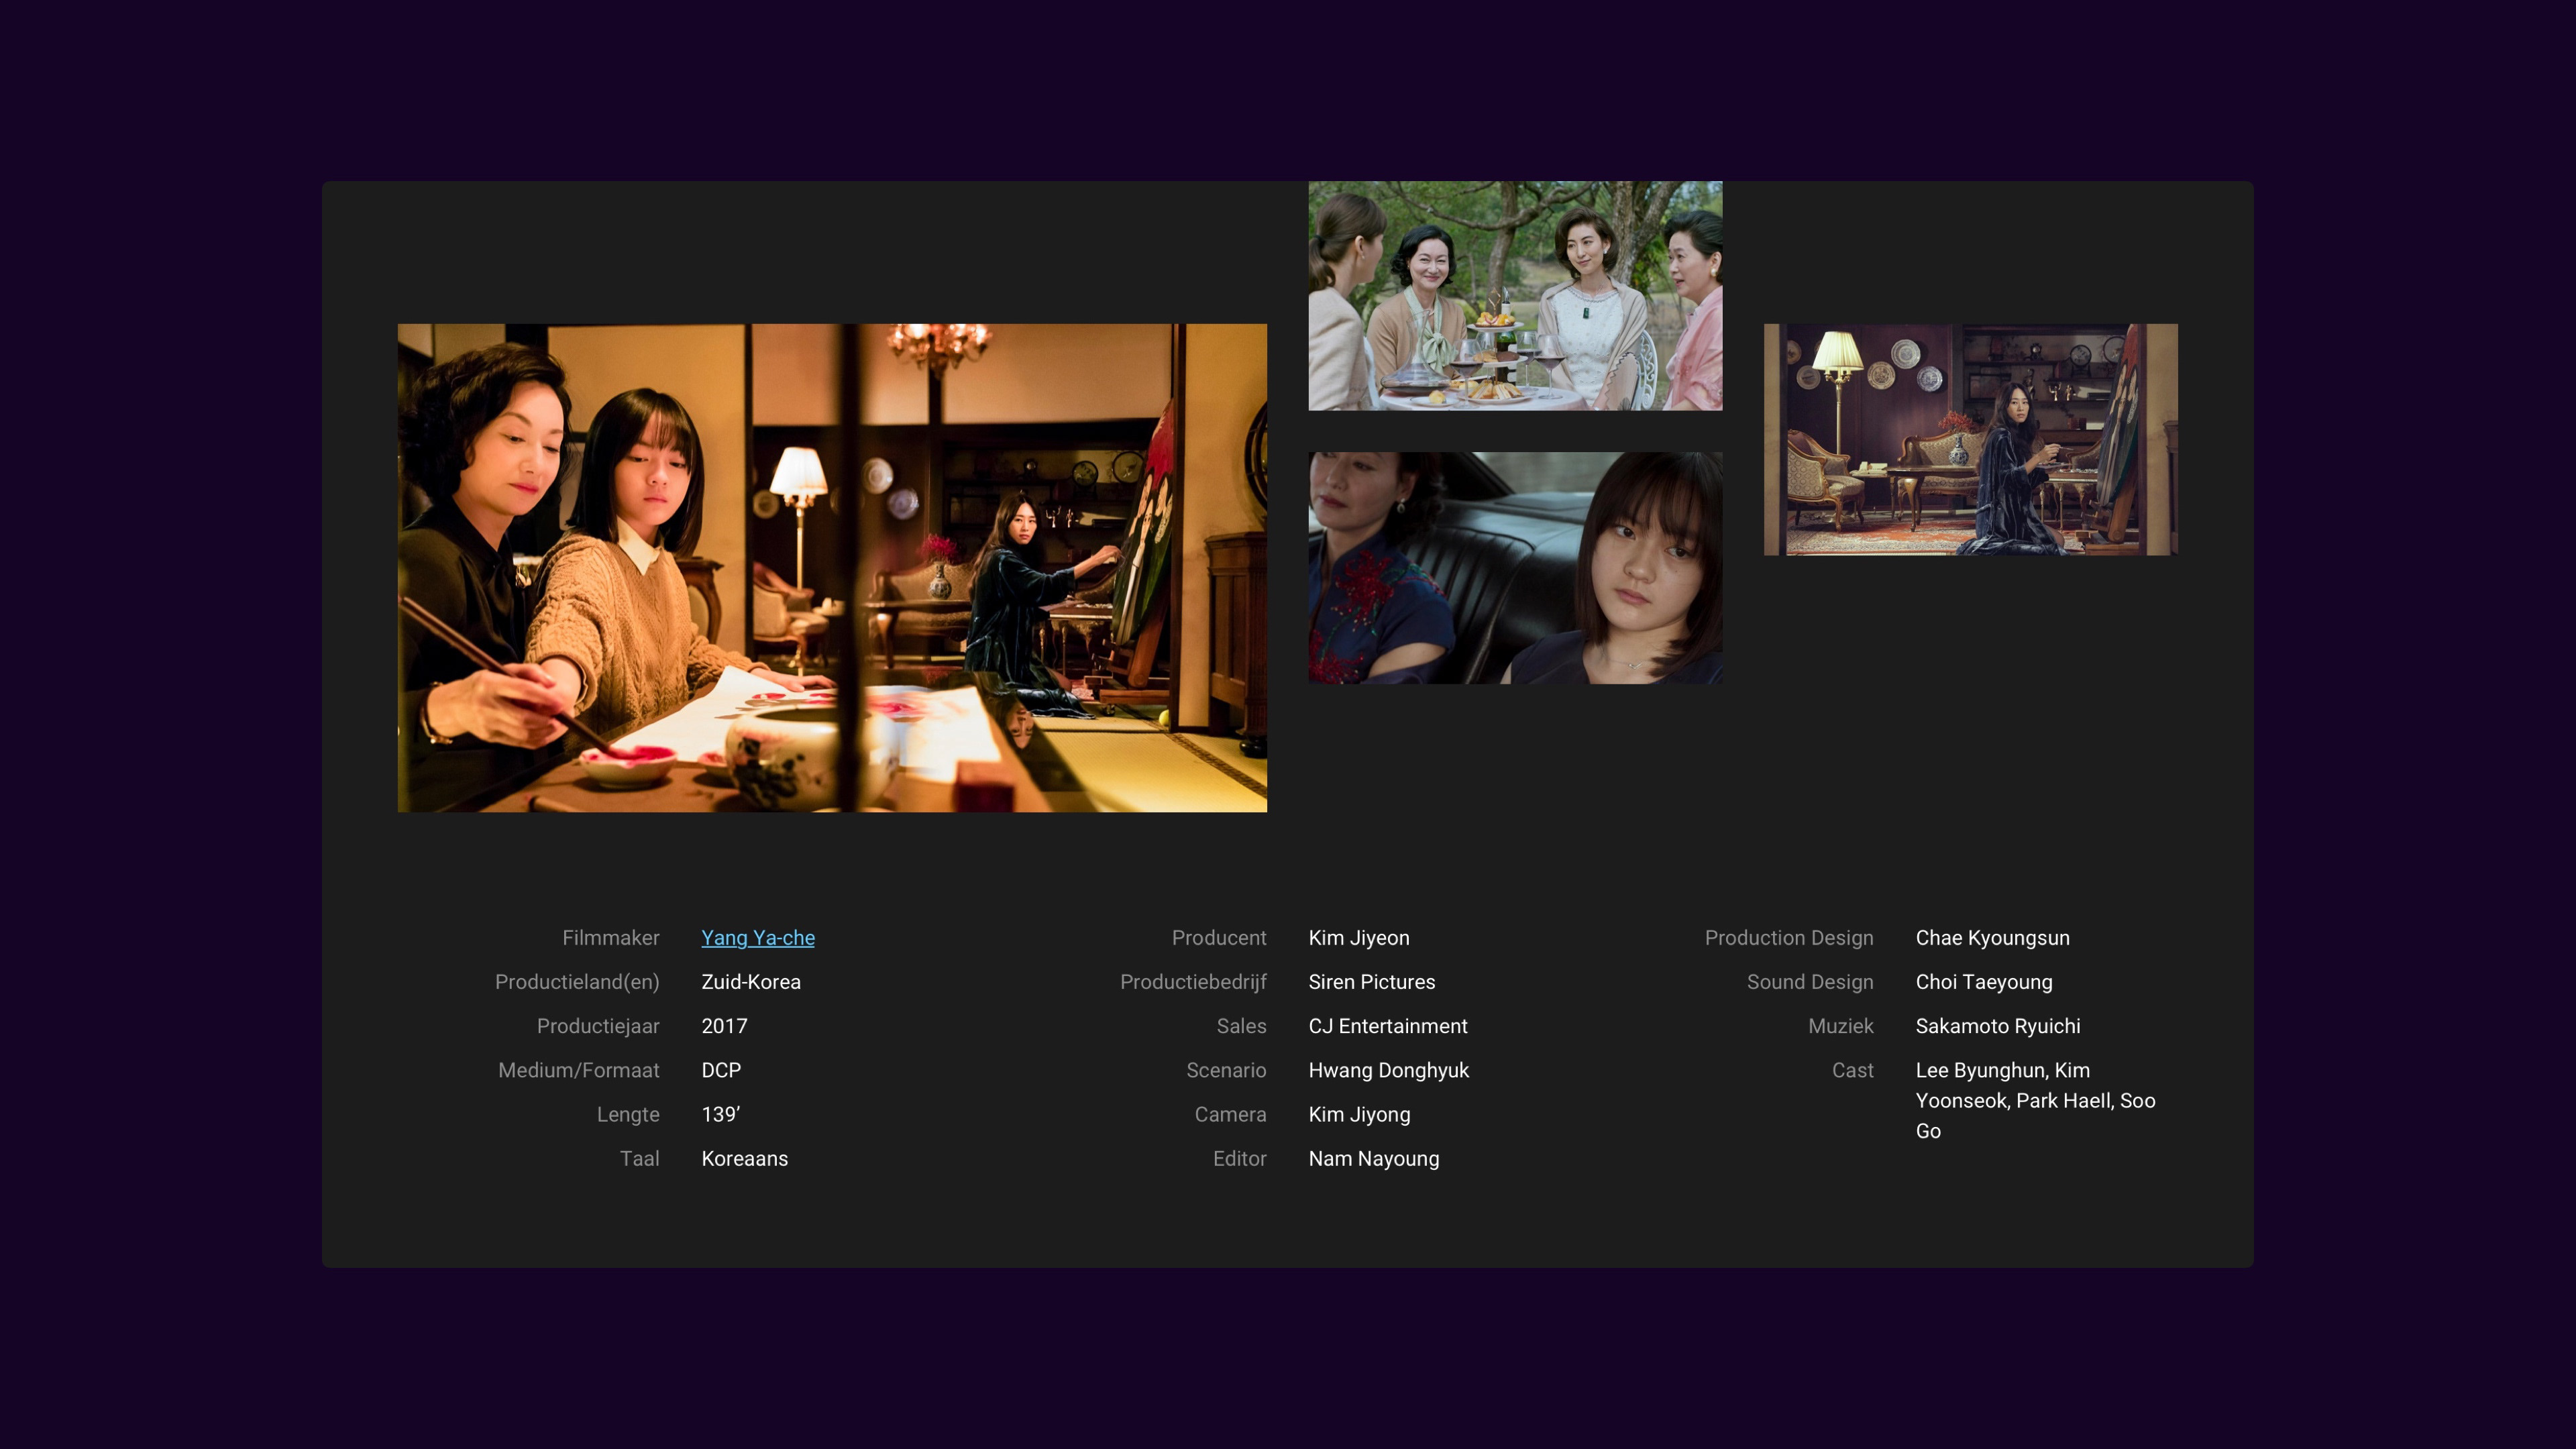2576x1449 pixels.
Task: Click the 'Producent' label
Action: [1219, 938]
